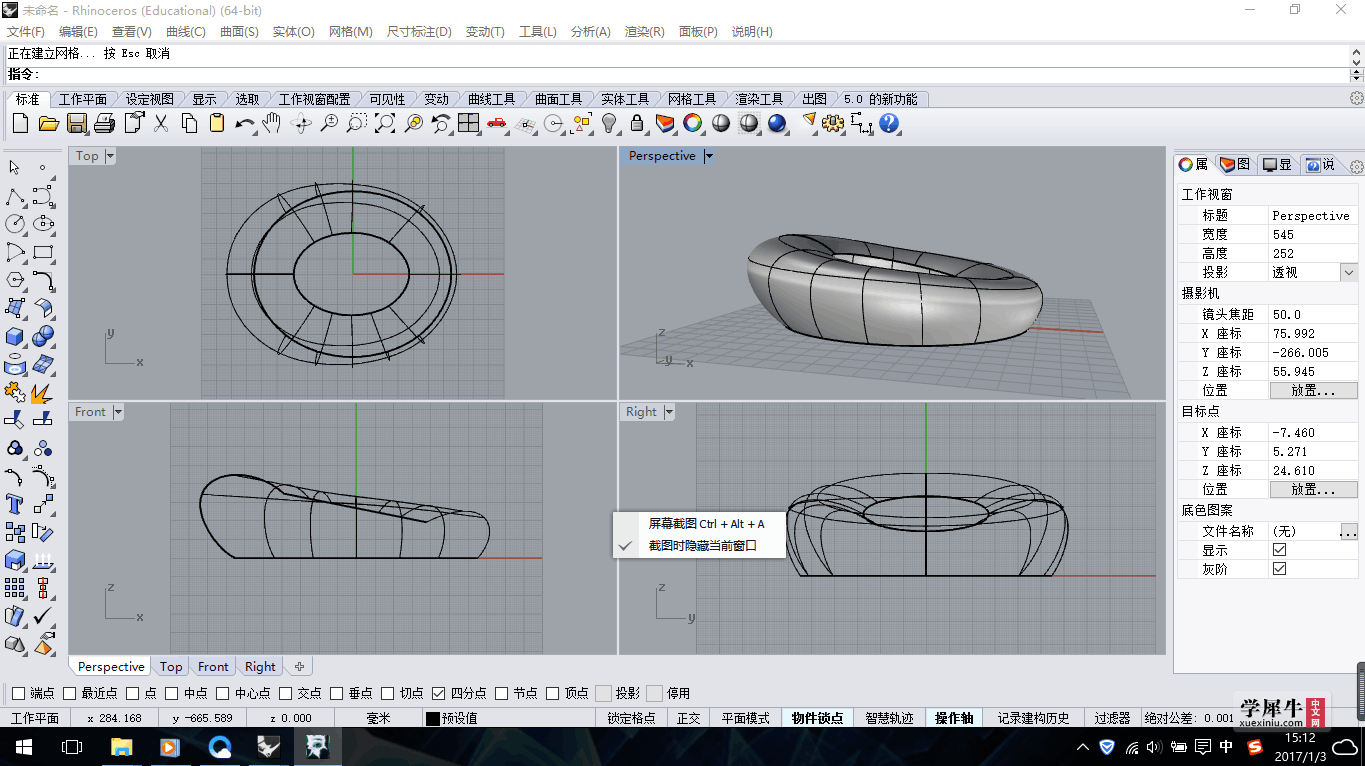Enable the 中点 osnap checkbox

[172, 693]
